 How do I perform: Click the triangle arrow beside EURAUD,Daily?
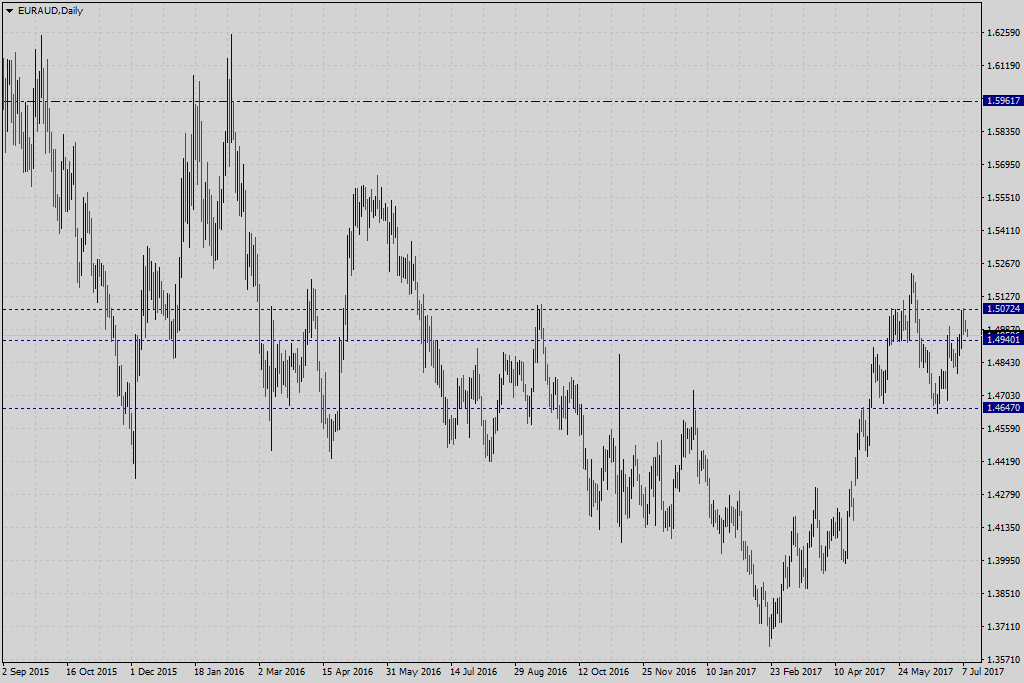9,10
